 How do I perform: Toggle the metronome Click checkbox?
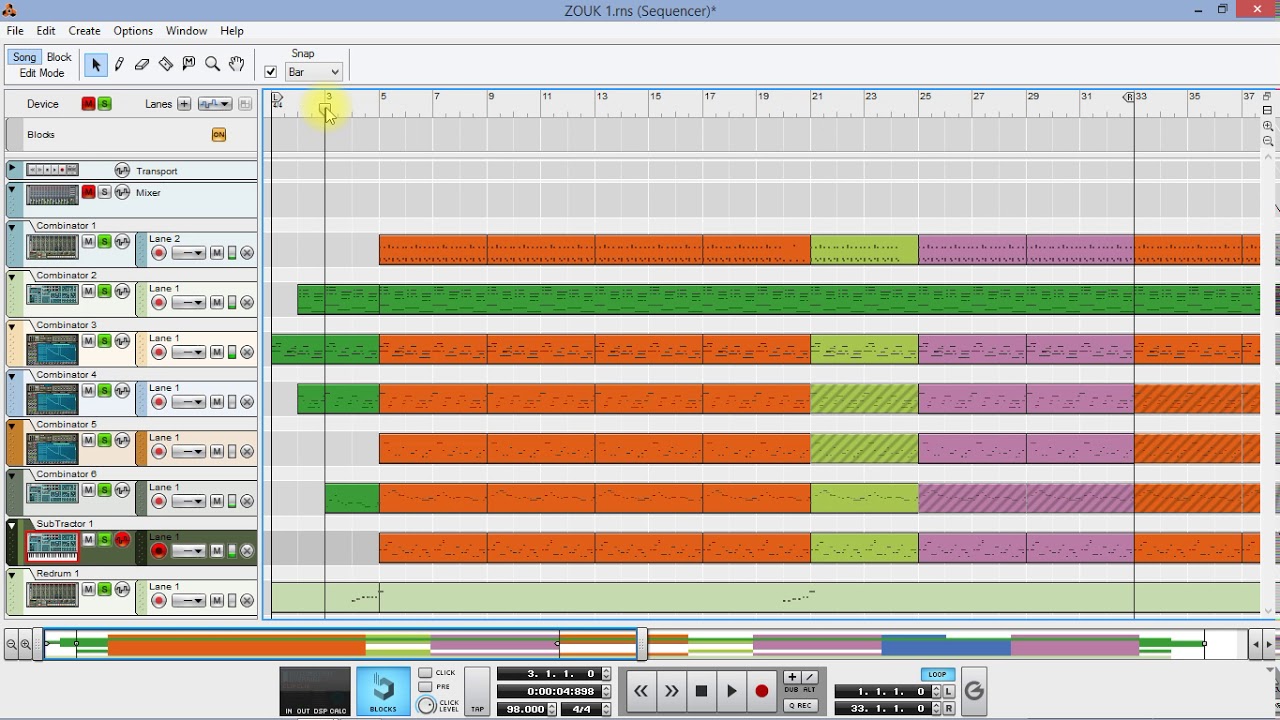[425, 673]
